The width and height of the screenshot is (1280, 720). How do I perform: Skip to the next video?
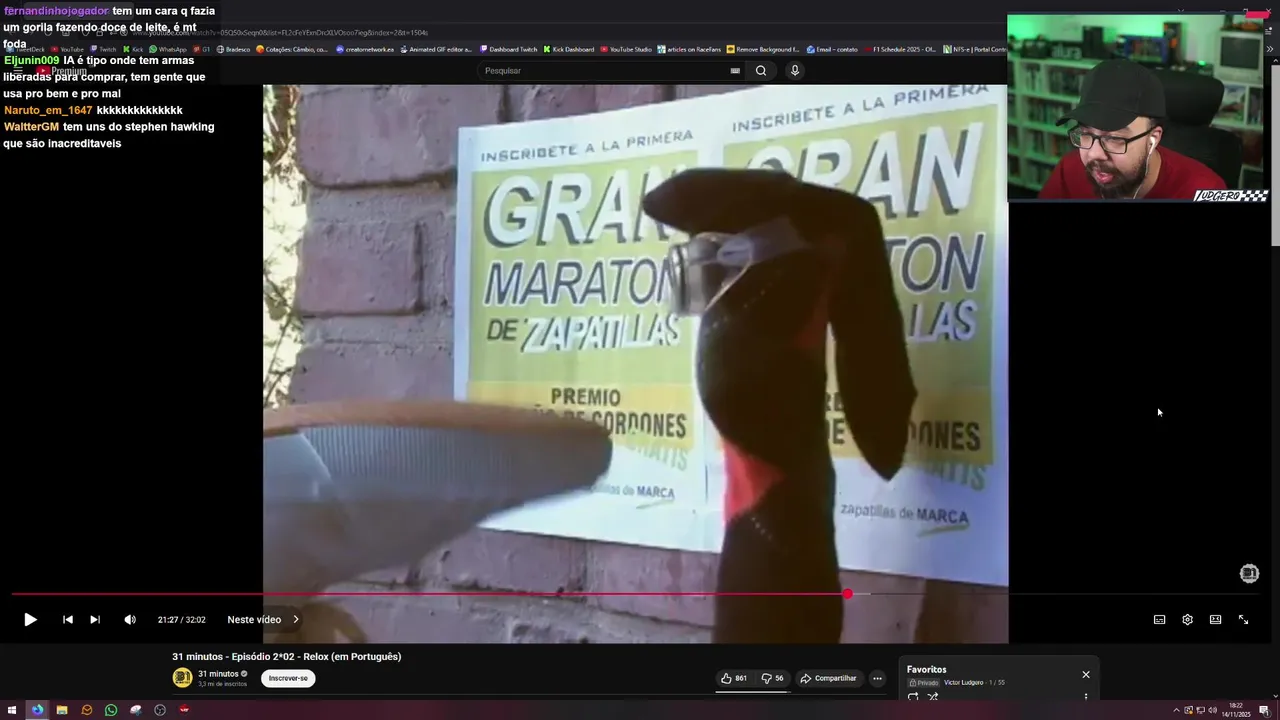coord(95,620)
